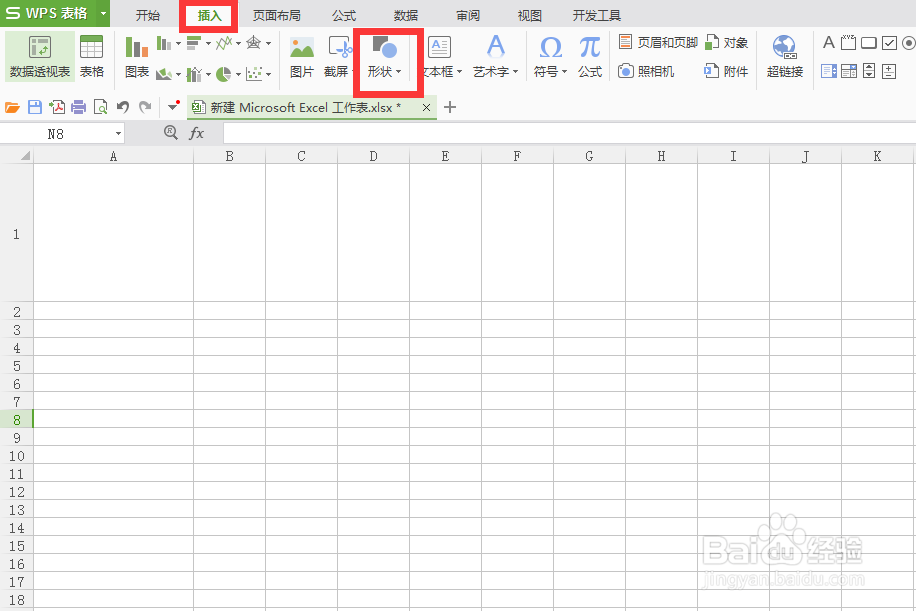Screen dimensions: 916x611
Task: Click the print icon
Action: tap(78, 107)
